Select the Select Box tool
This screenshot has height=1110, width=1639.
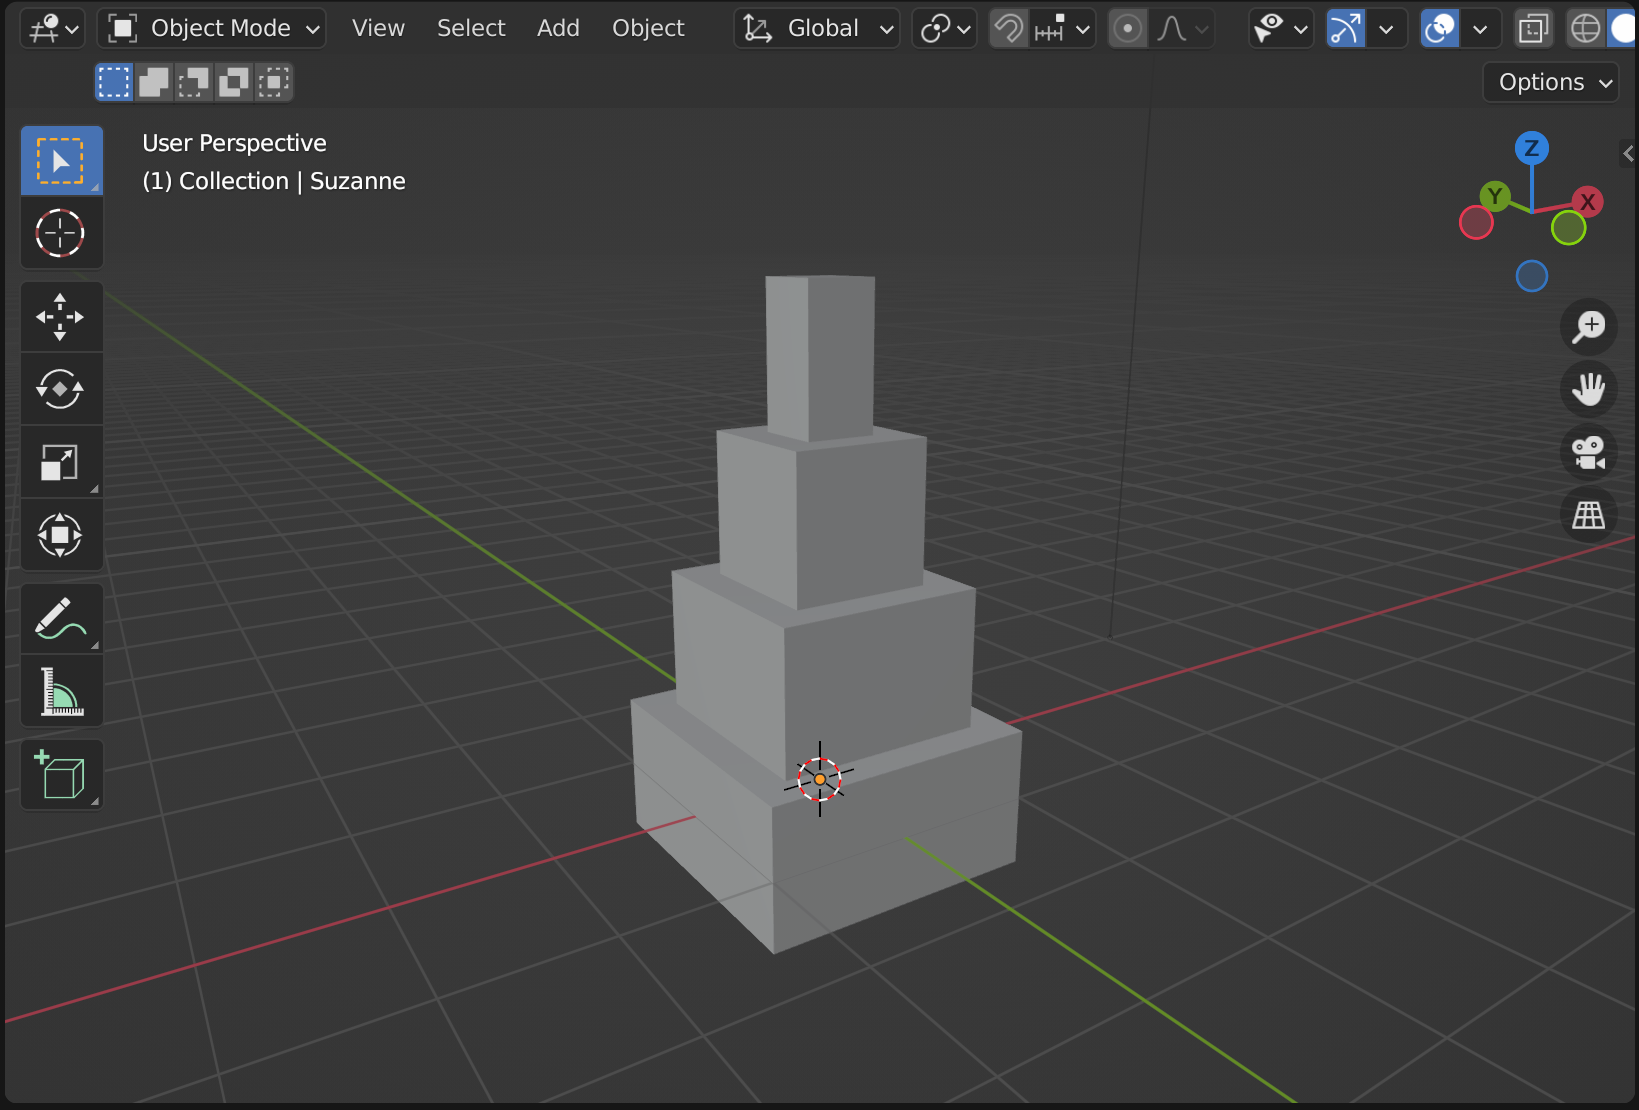[61, 160]
